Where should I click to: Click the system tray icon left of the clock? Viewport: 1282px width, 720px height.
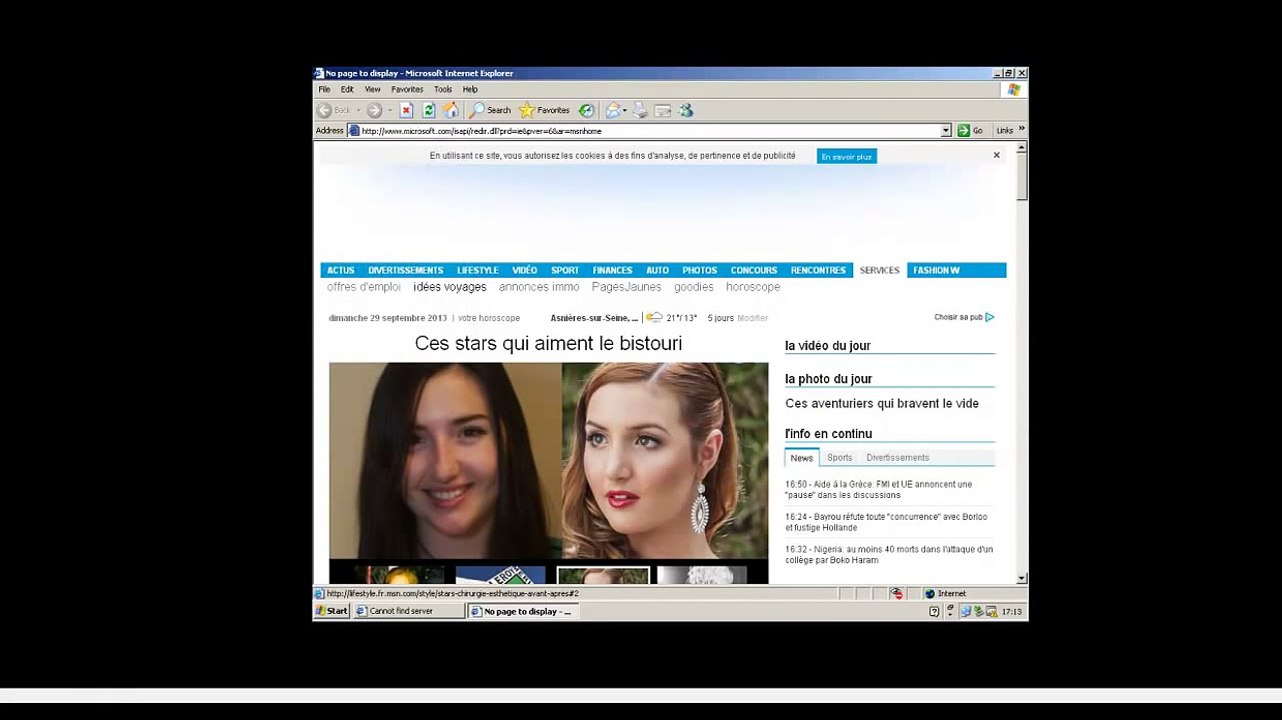tap(991, 611)
